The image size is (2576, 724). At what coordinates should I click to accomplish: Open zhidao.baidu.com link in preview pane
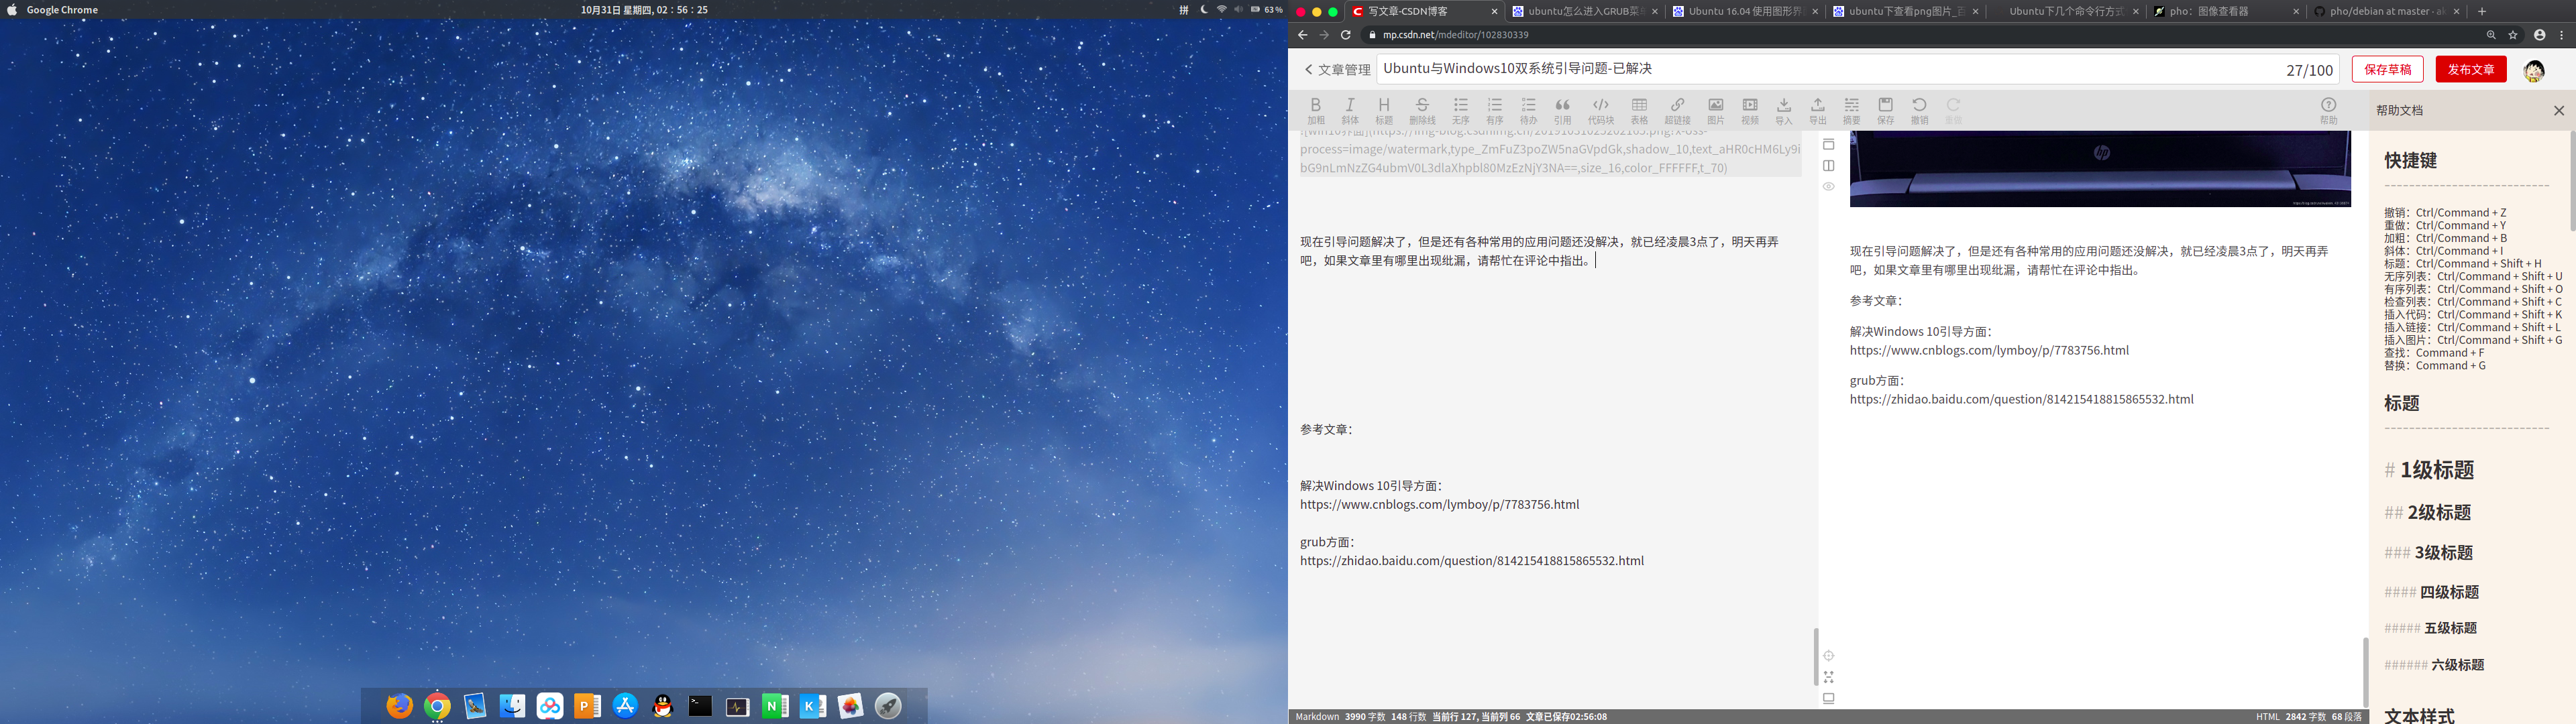(2022, 399)
